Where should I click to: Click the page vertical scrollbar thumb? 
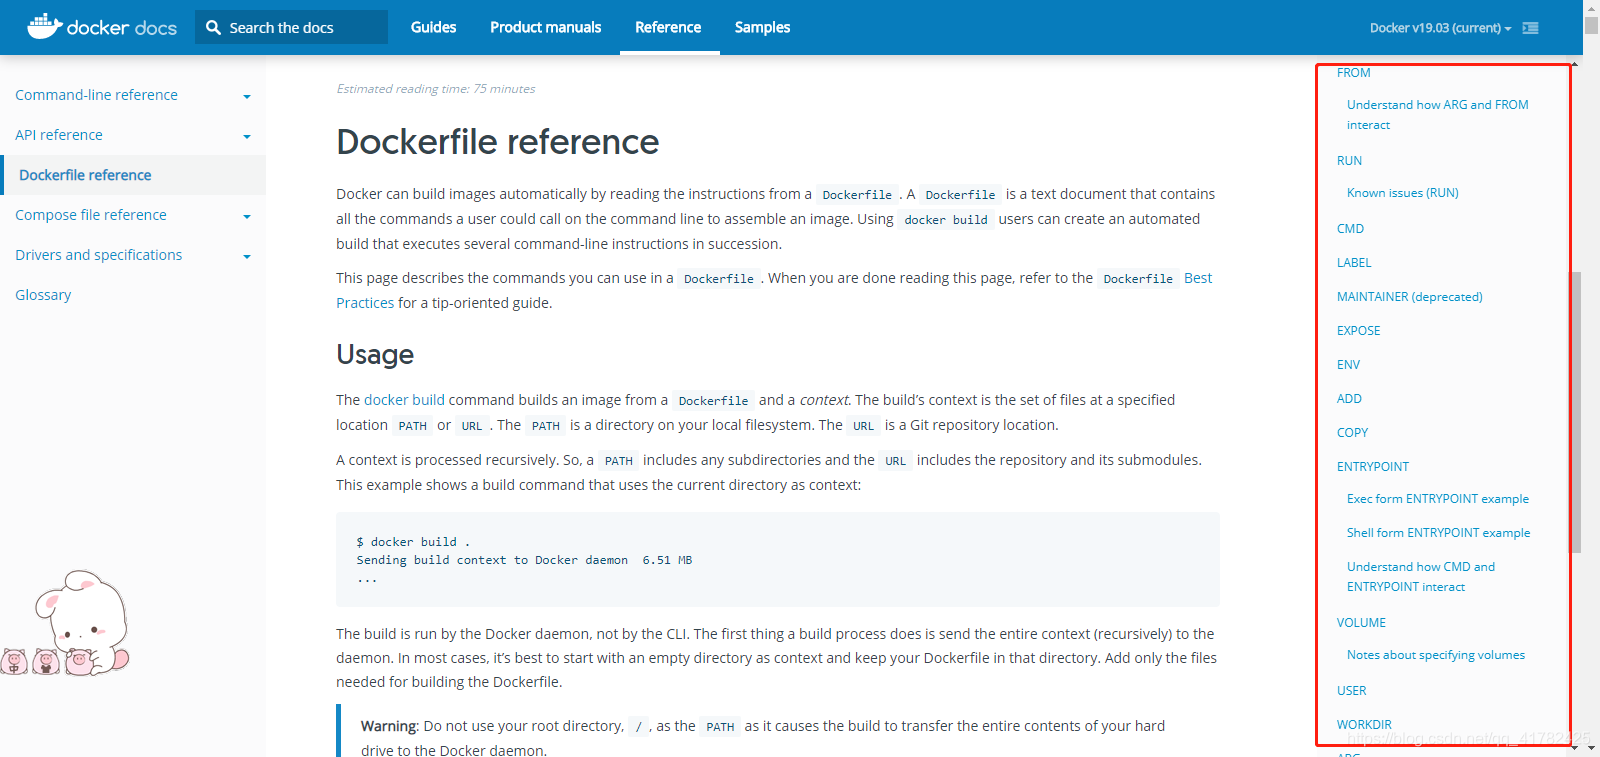coord(1591,24)
